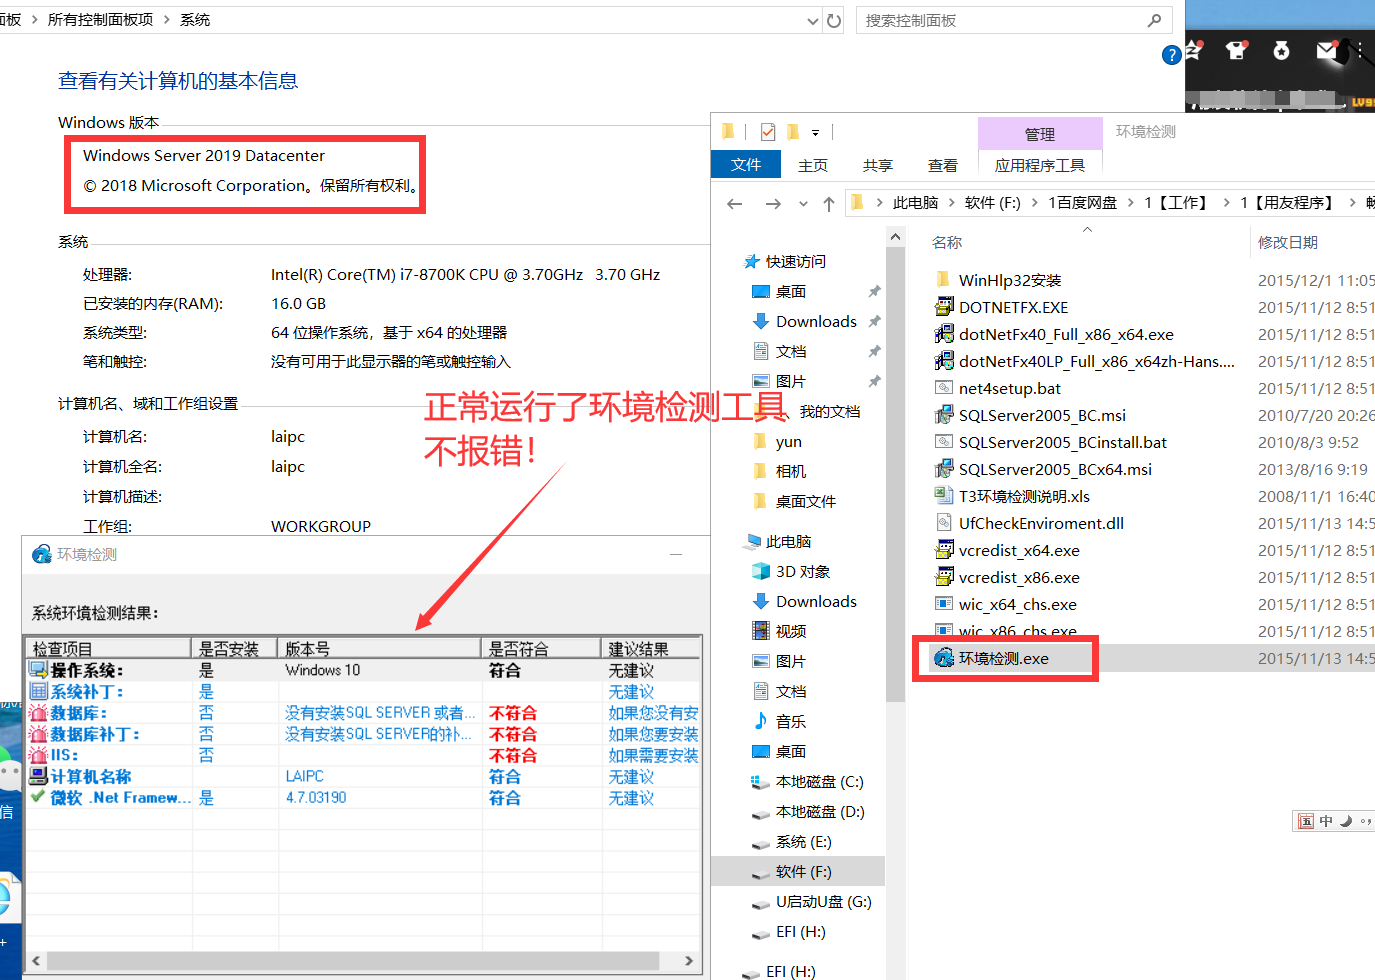Click the 环境检测 horizontal scrollbar thumb
1375x980 pixels.
click(352, 960)
